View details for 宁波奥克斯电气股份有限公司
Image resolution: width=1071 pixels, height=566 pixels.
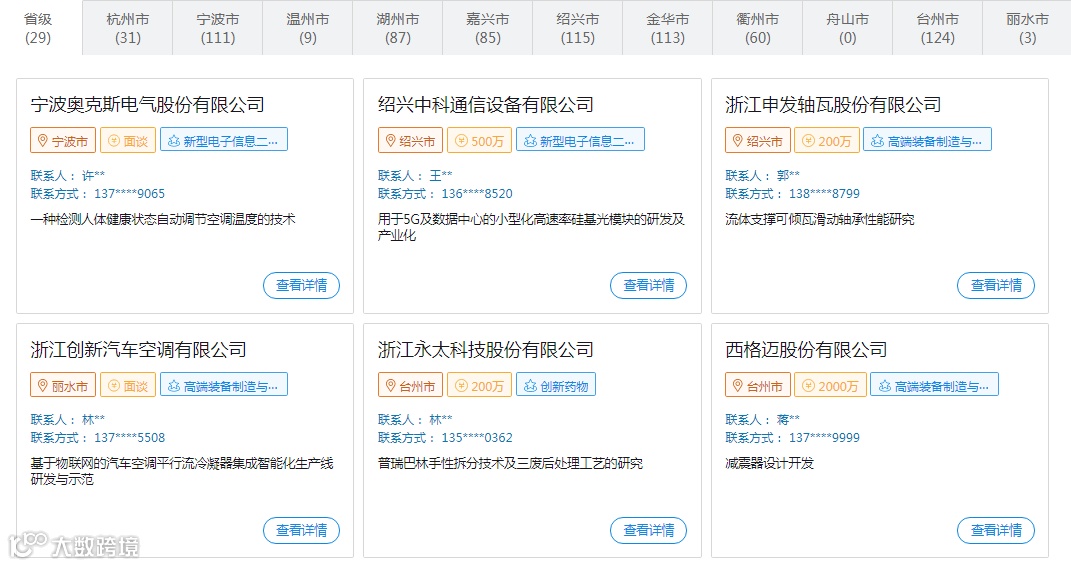pyautogui.click(x=301, y=285)
